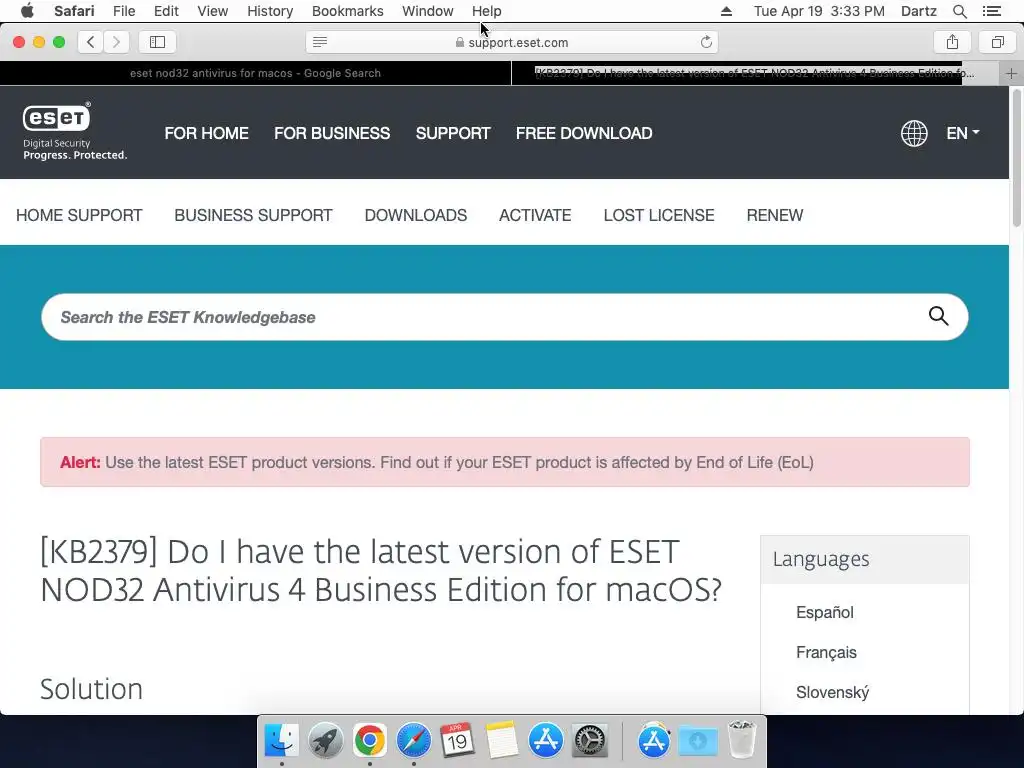
Task: Click Safari back button
Action: pos(91,42)
